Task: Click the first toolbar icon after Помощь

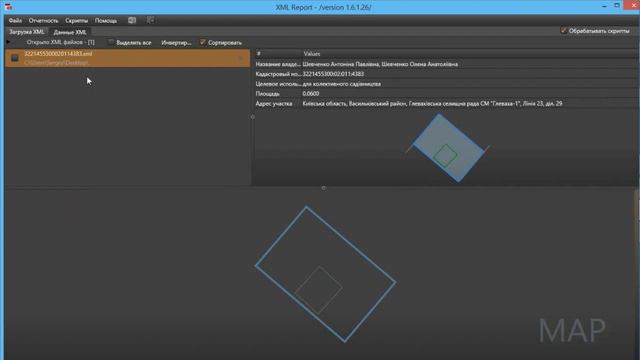Action: tap(132, 20)
